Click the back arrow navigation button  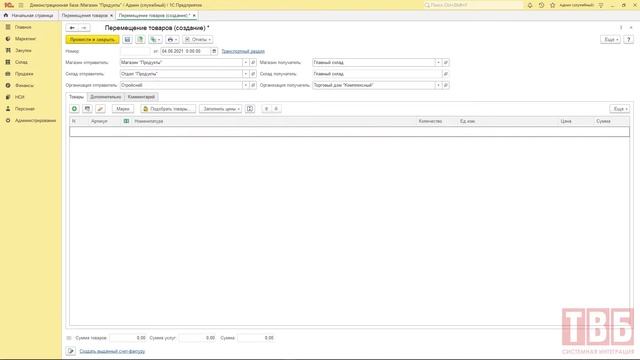pos(72,28)
